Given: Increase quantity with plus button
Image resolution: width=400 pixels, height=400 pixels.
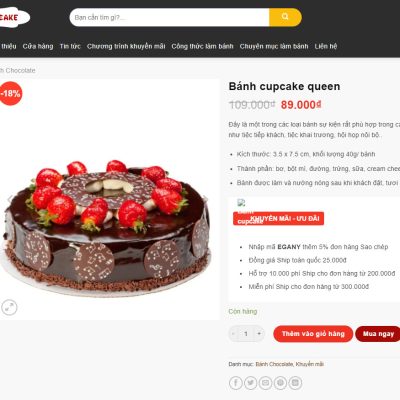Looking at the screenshot, I should click(x=259, y=334).
